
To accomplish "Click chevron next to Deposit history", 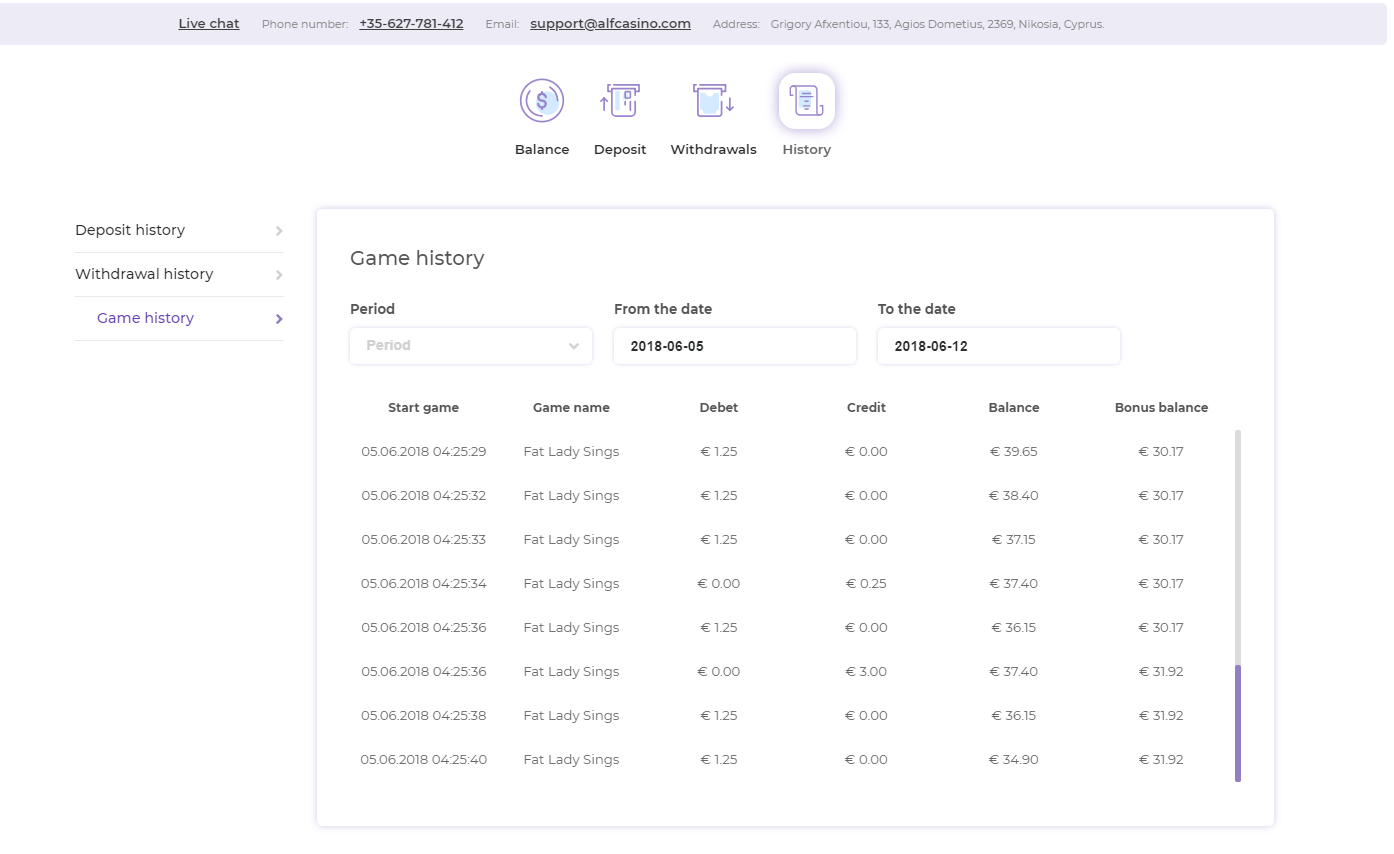I will (x=279, y=231).
